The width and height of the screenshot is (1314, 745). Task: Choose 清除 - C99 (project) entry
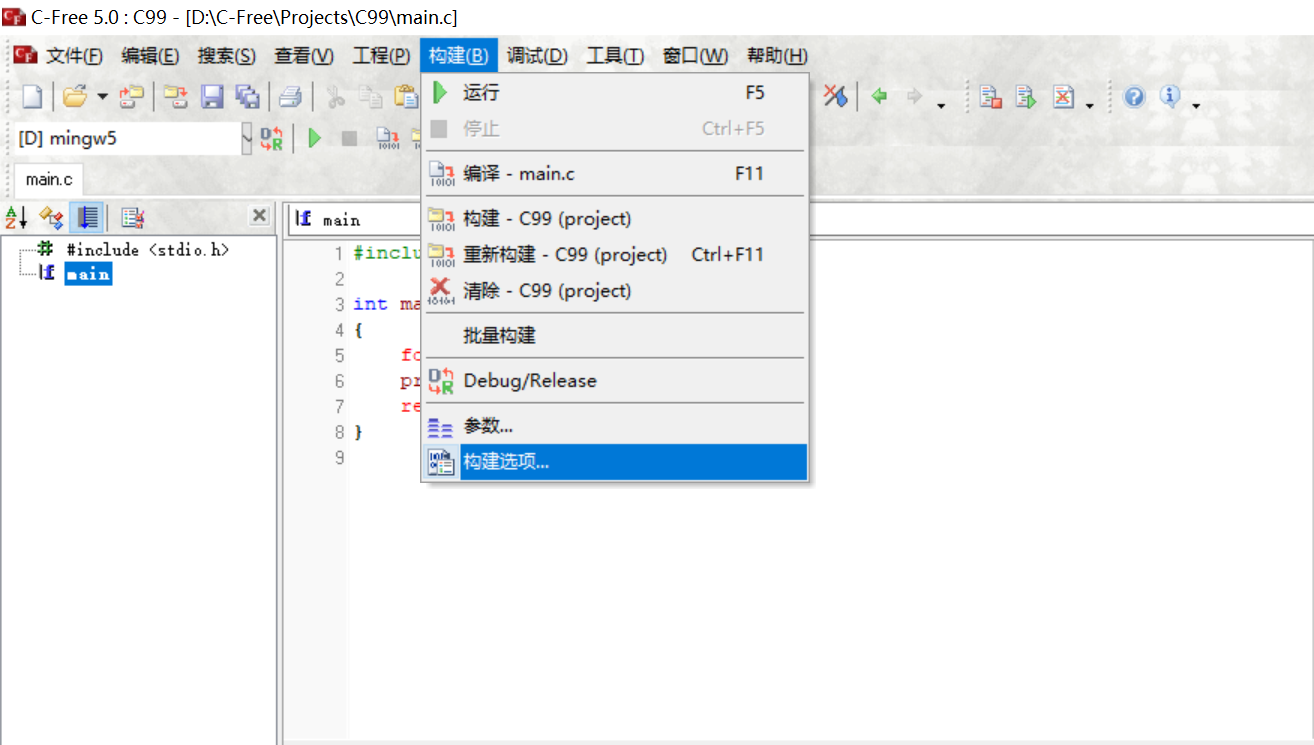614,291
